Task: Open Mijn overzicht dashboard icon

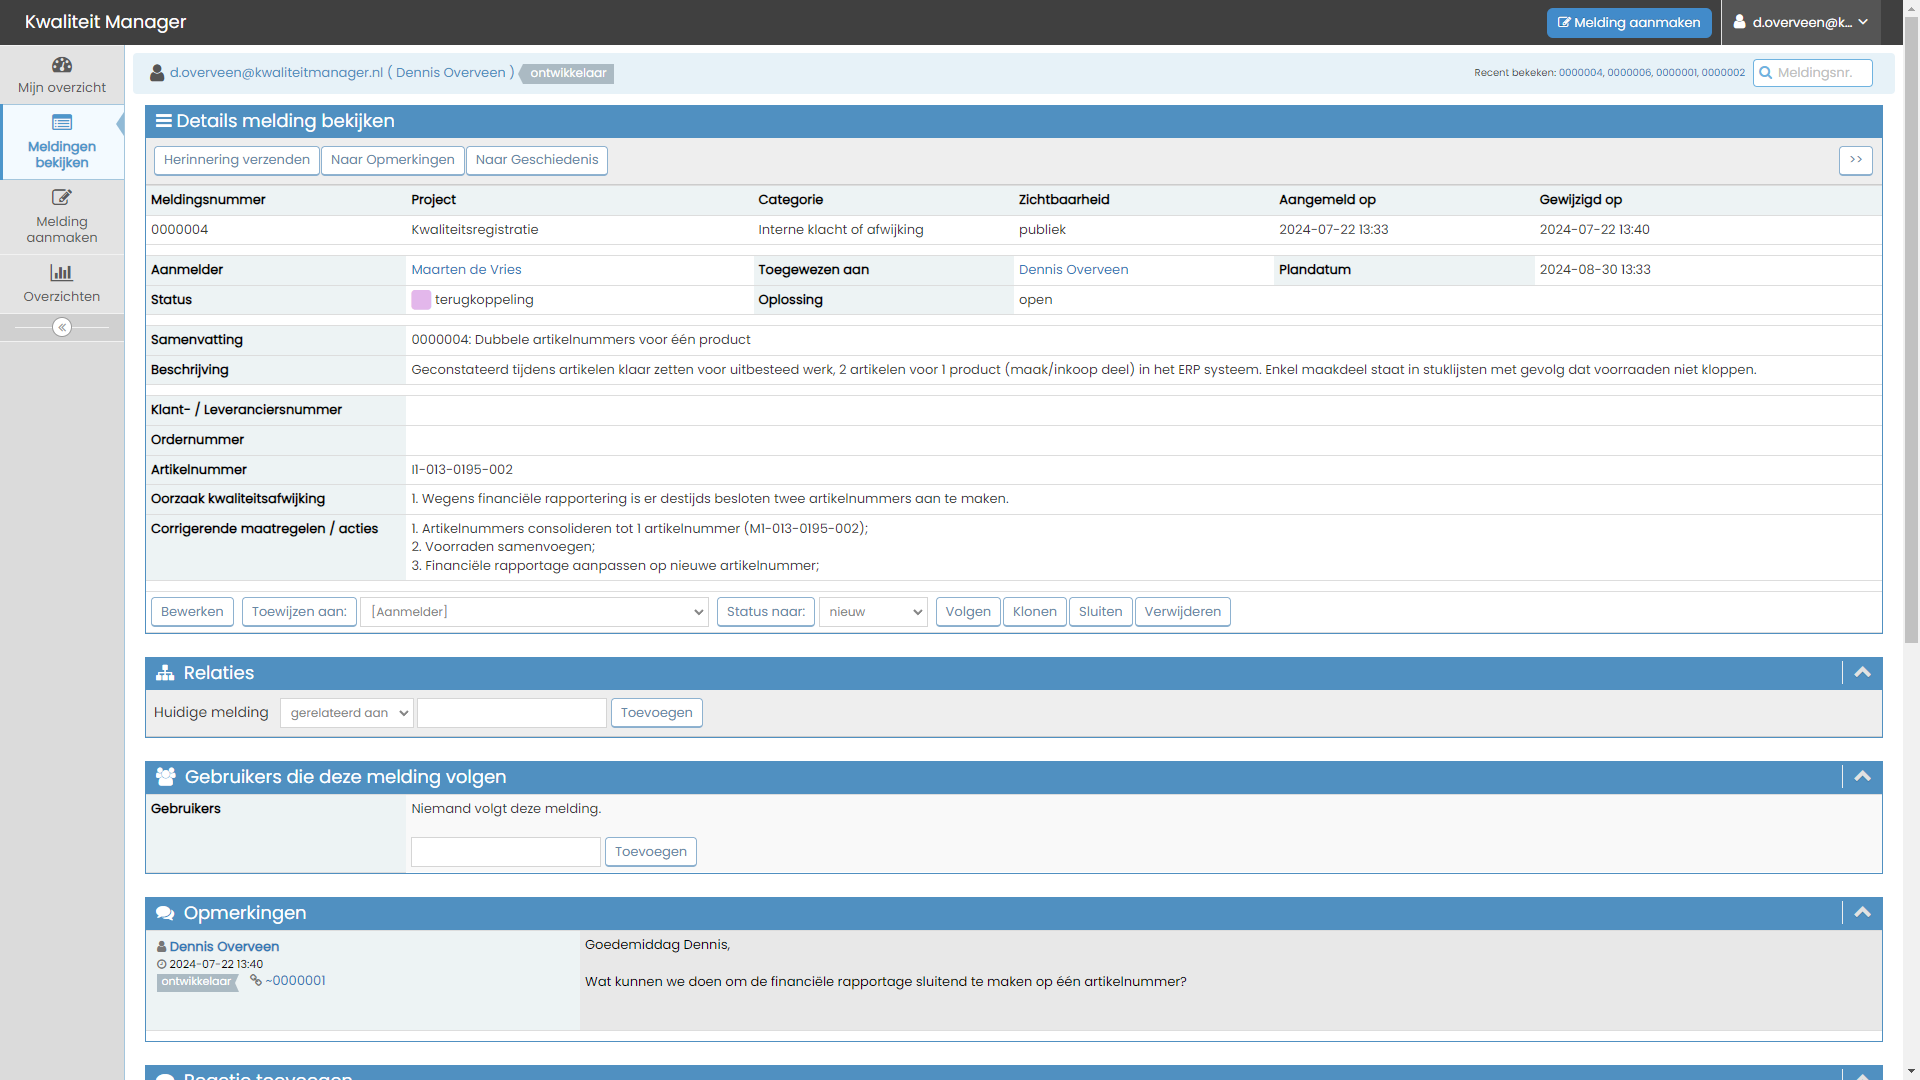Action: point(62,65)
